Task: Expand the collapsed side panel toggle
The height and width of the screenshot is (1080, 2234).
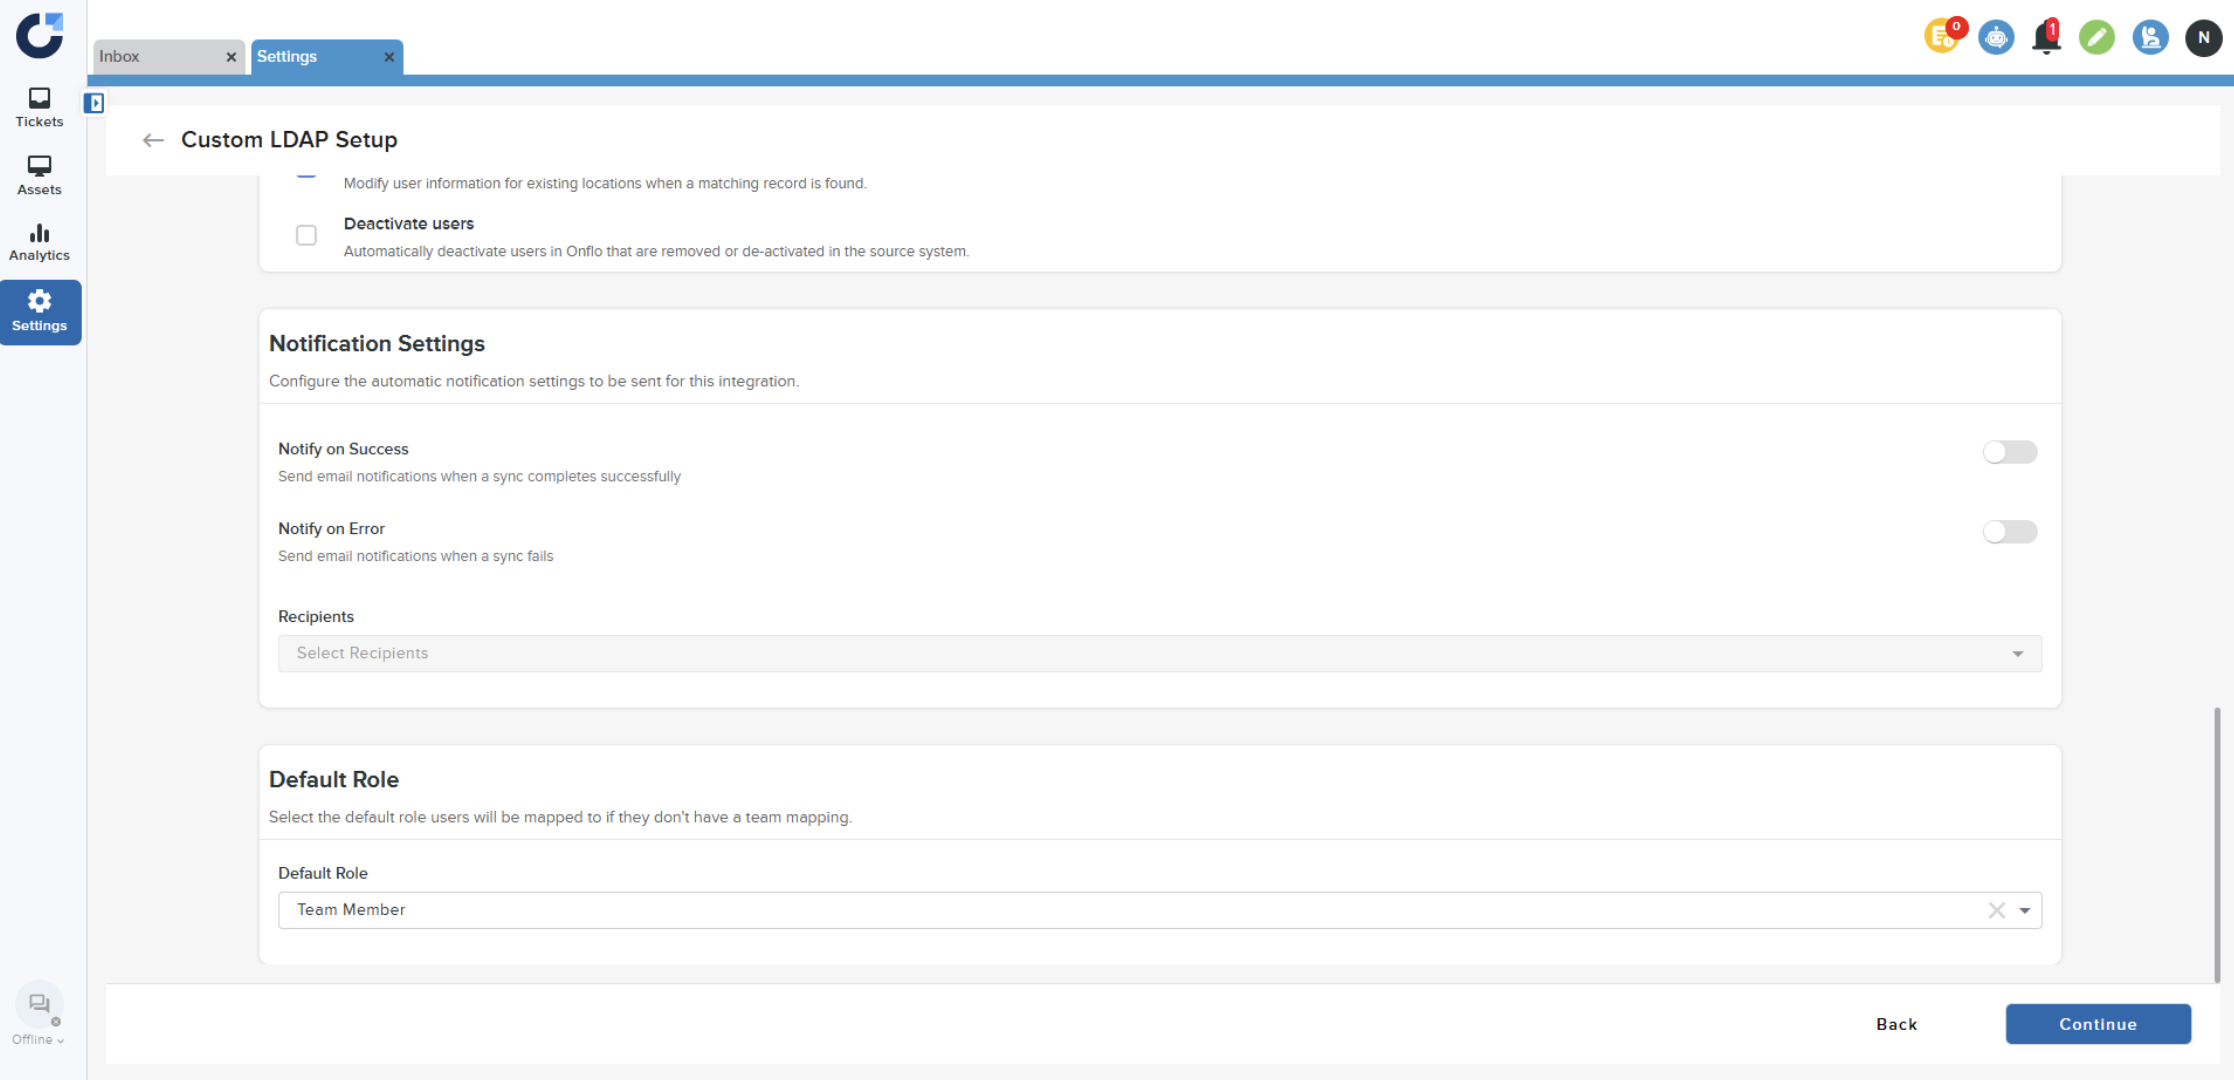Action: click(94, 103)
